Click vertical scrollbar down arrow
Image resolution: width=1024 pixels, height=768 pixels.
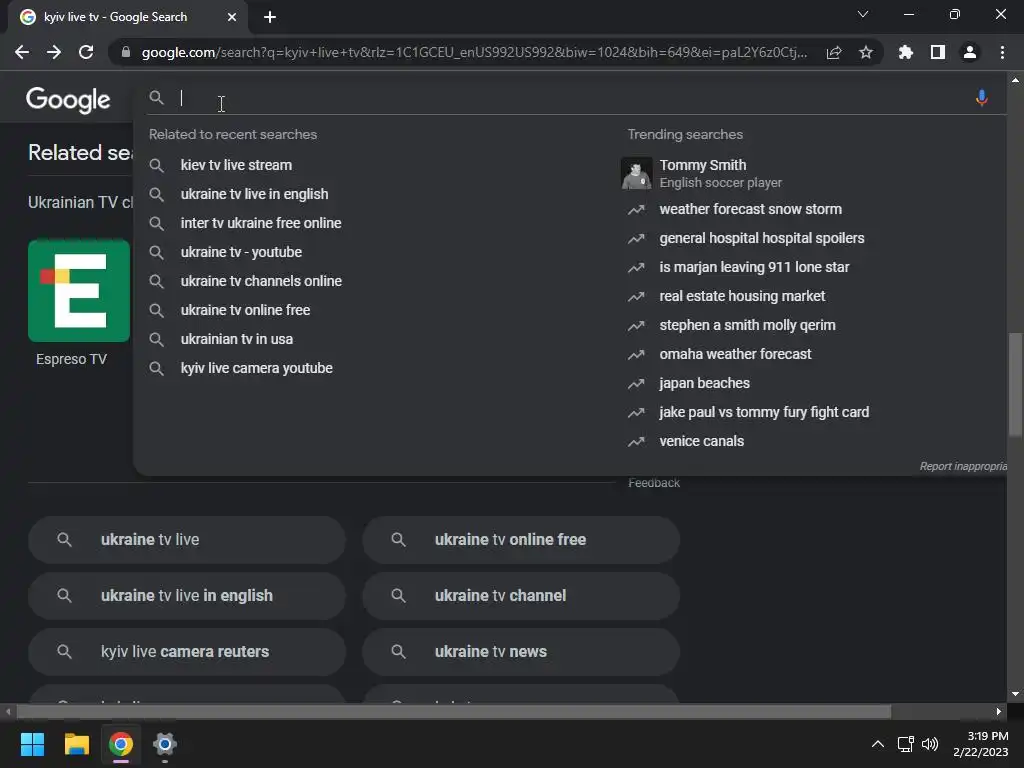pos(1015,694)
